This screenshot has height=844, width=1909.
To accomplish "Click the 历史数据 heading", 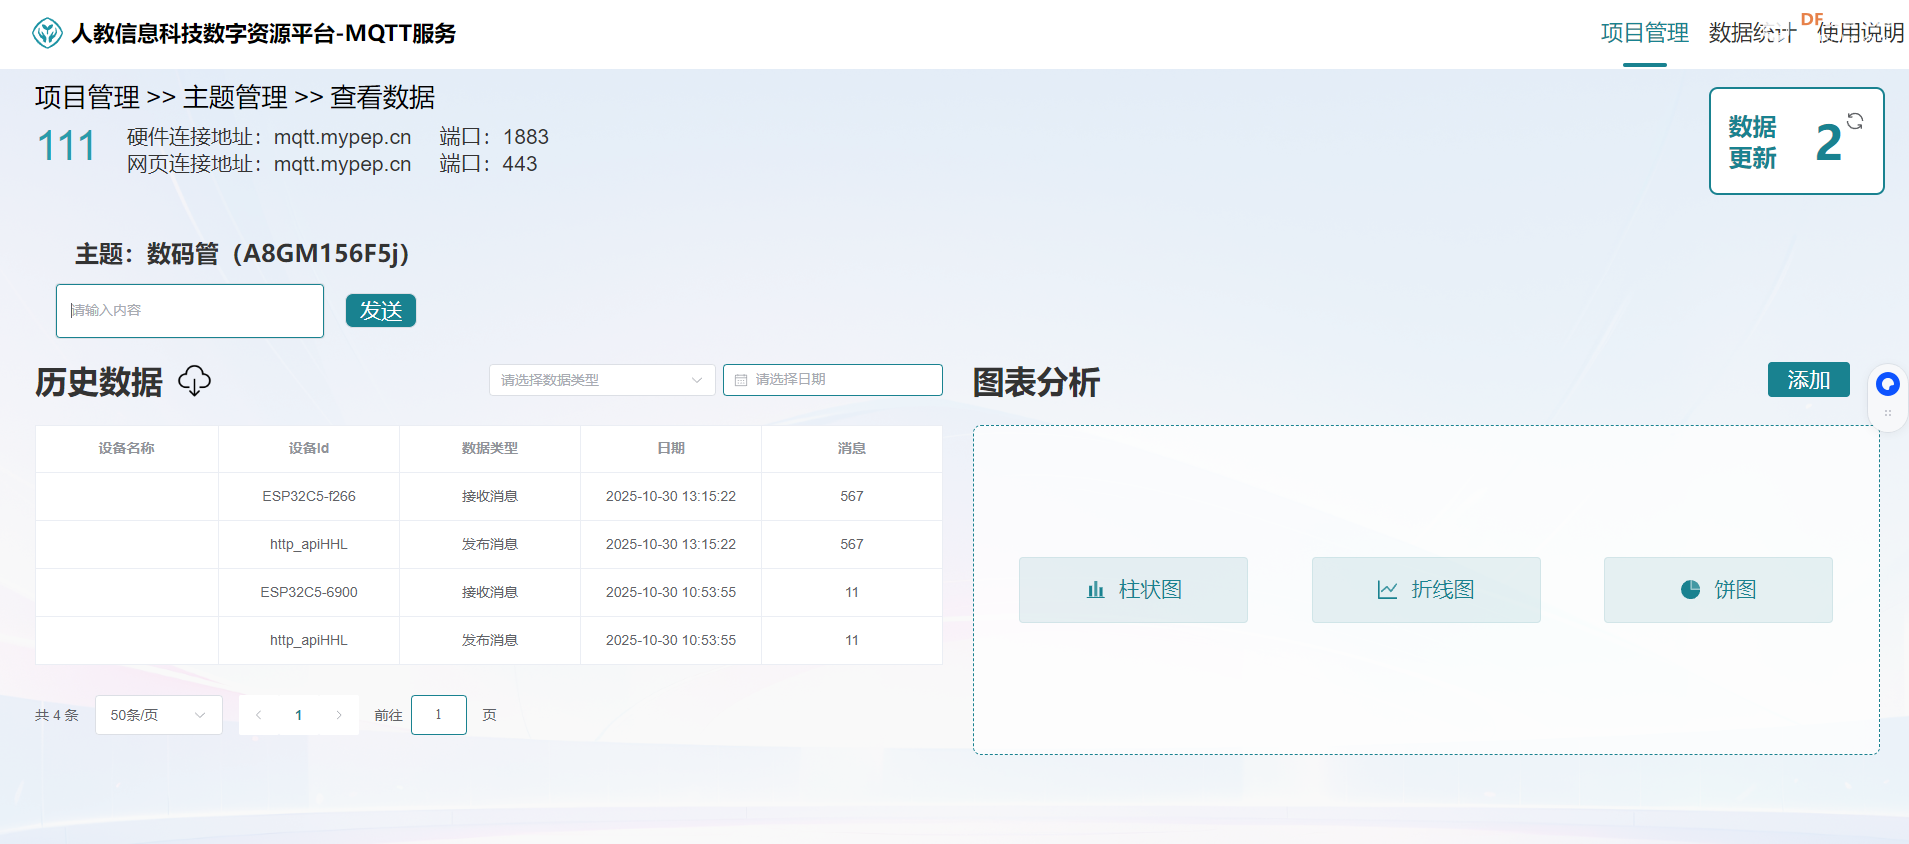I will point(99,382).
